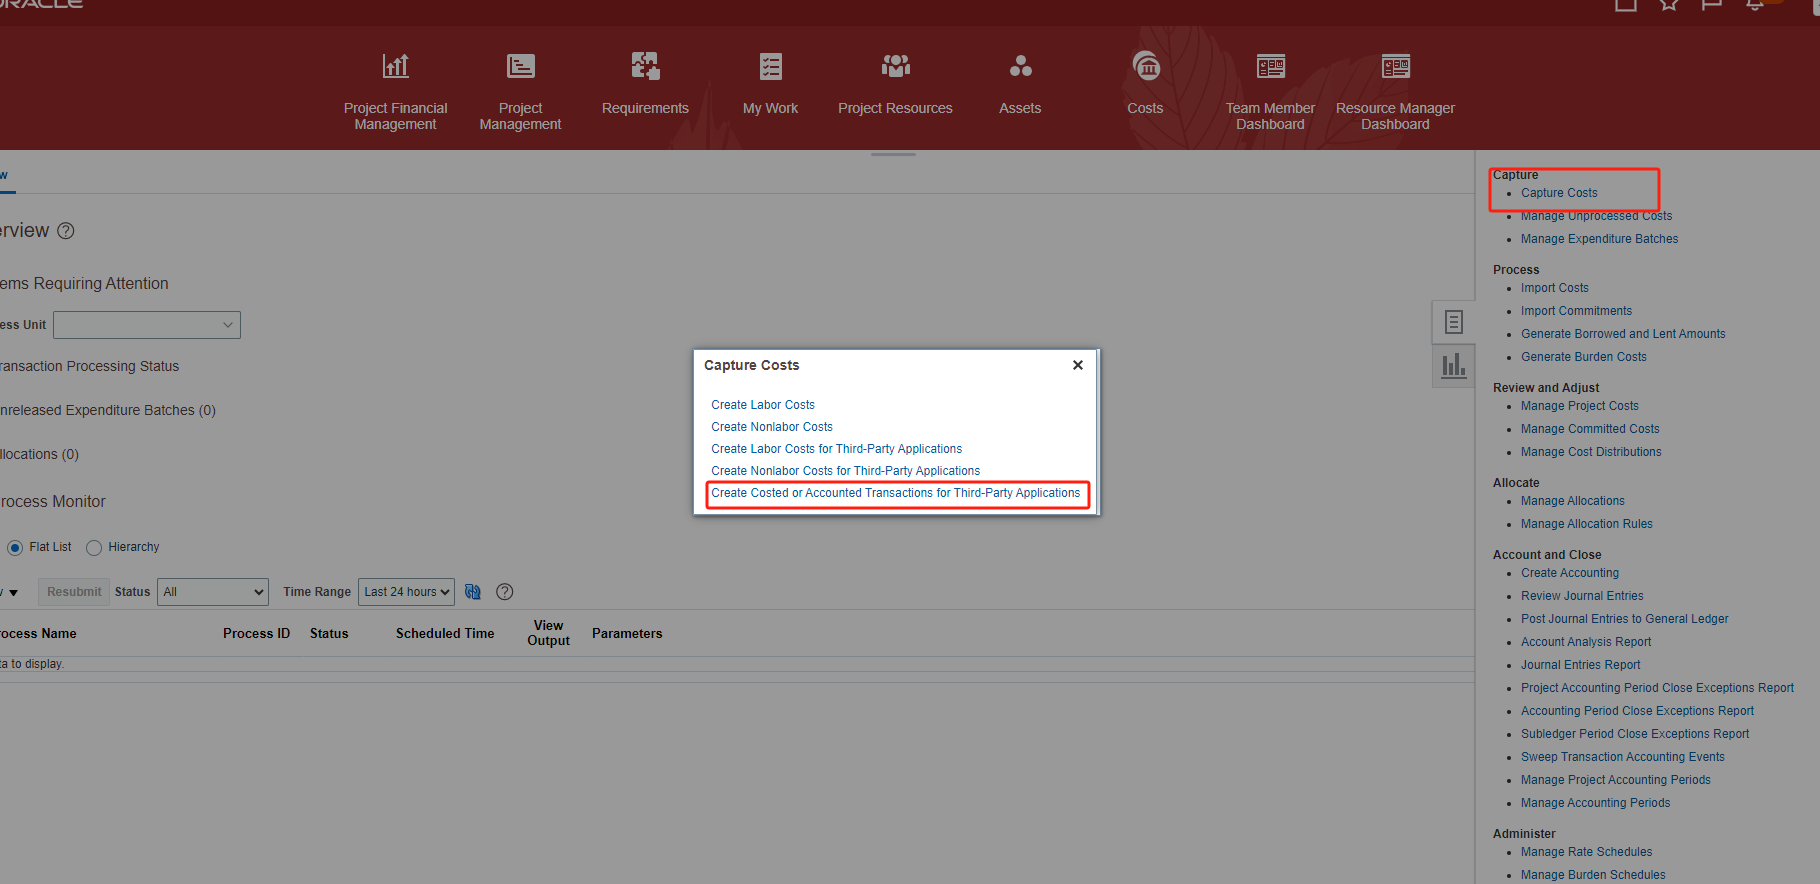Open the Time Range Last 24 hours dropdown

(406, 592)
